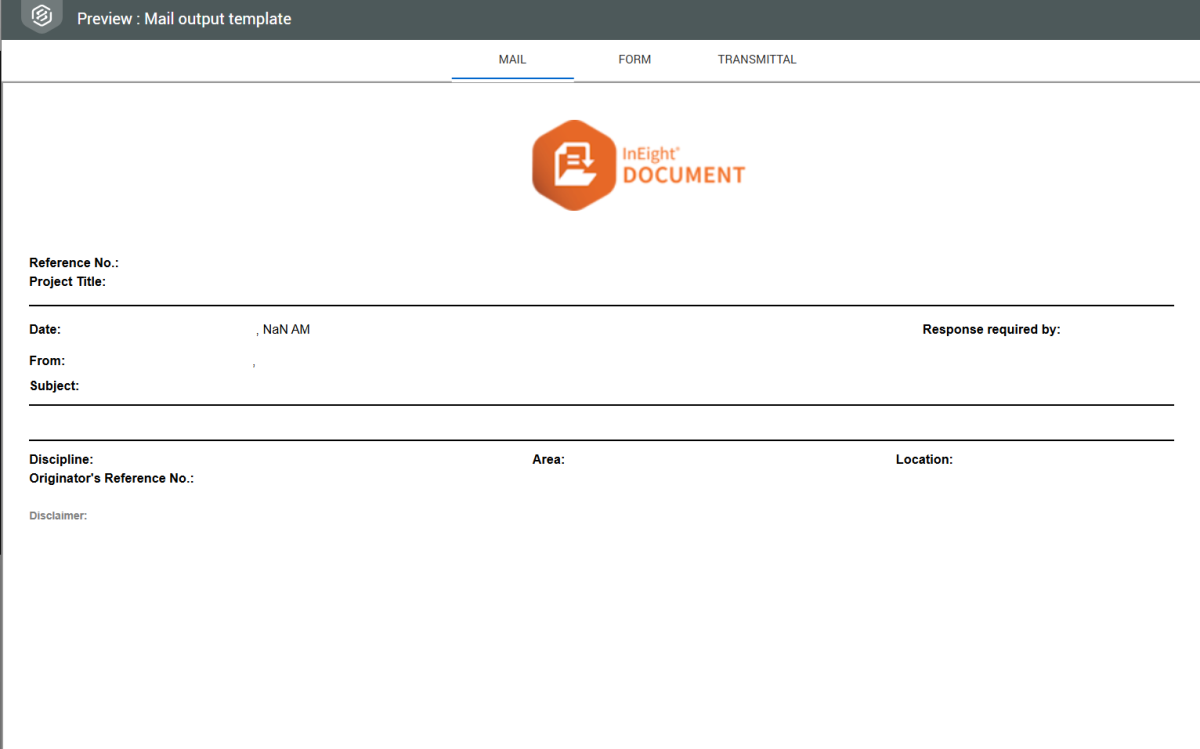Click the Response required by label

991,330
